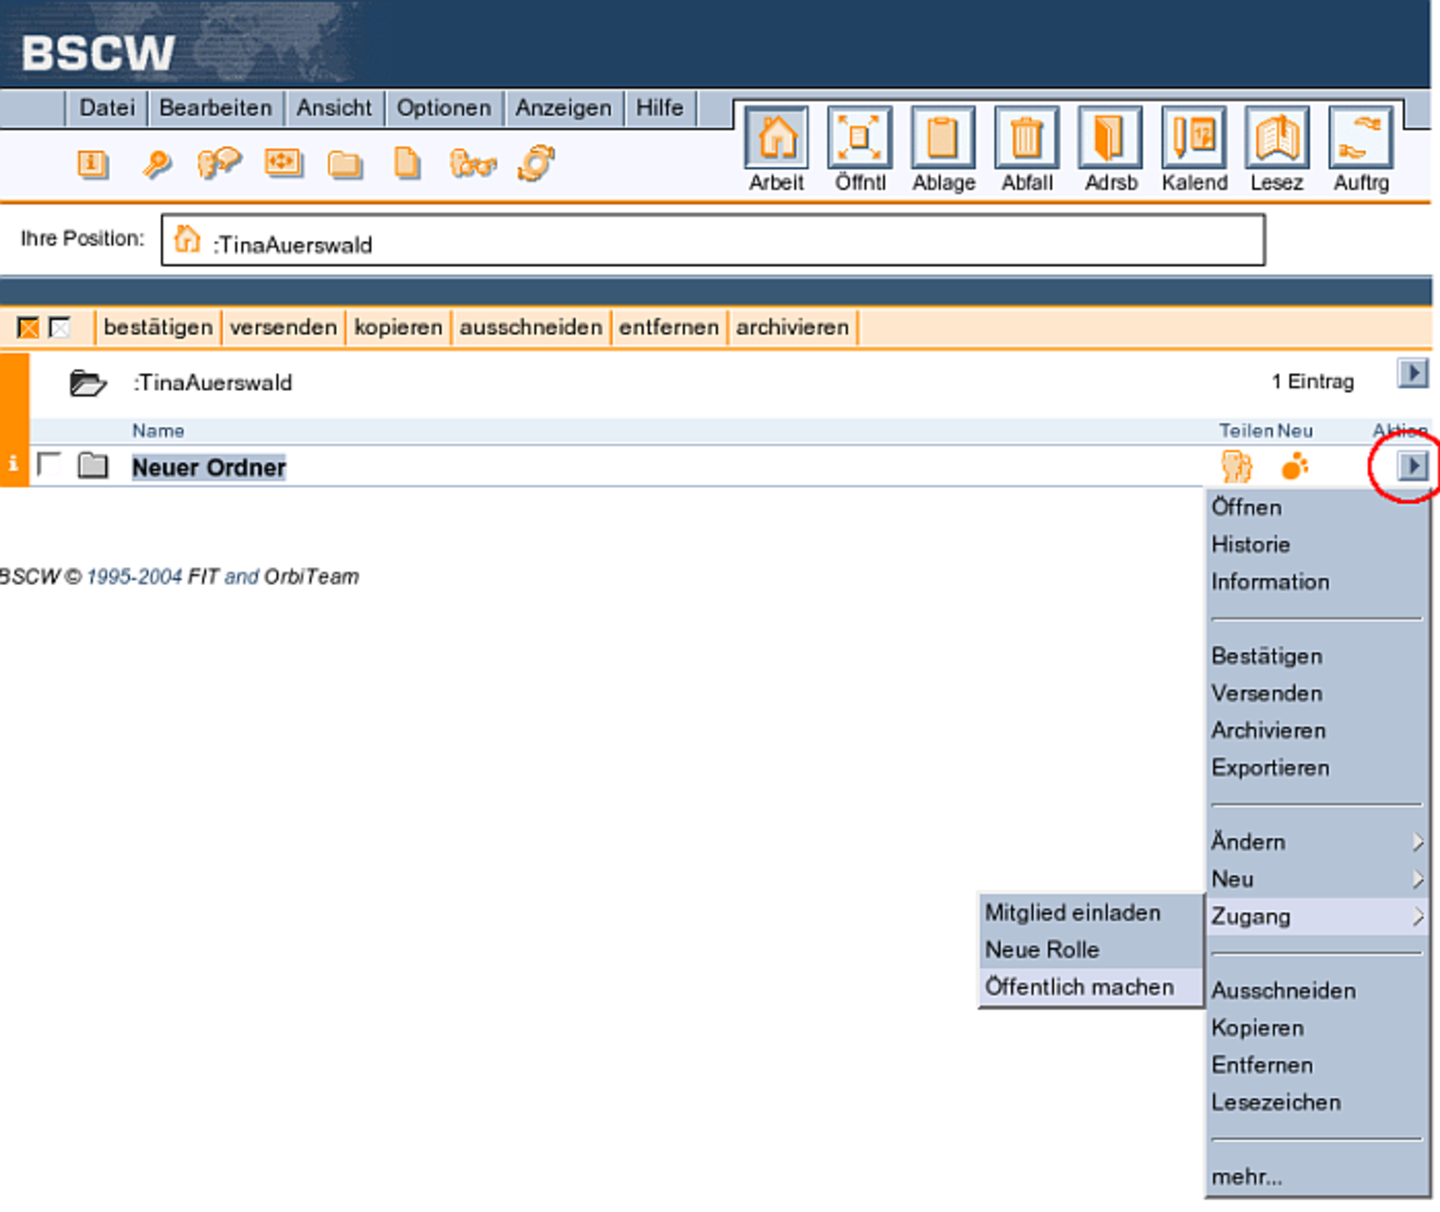Image resolution: width=1440 pixels, height=1212 pixels.
Task: Select all entries with the orange checkbox
Action: click(28, 328)
